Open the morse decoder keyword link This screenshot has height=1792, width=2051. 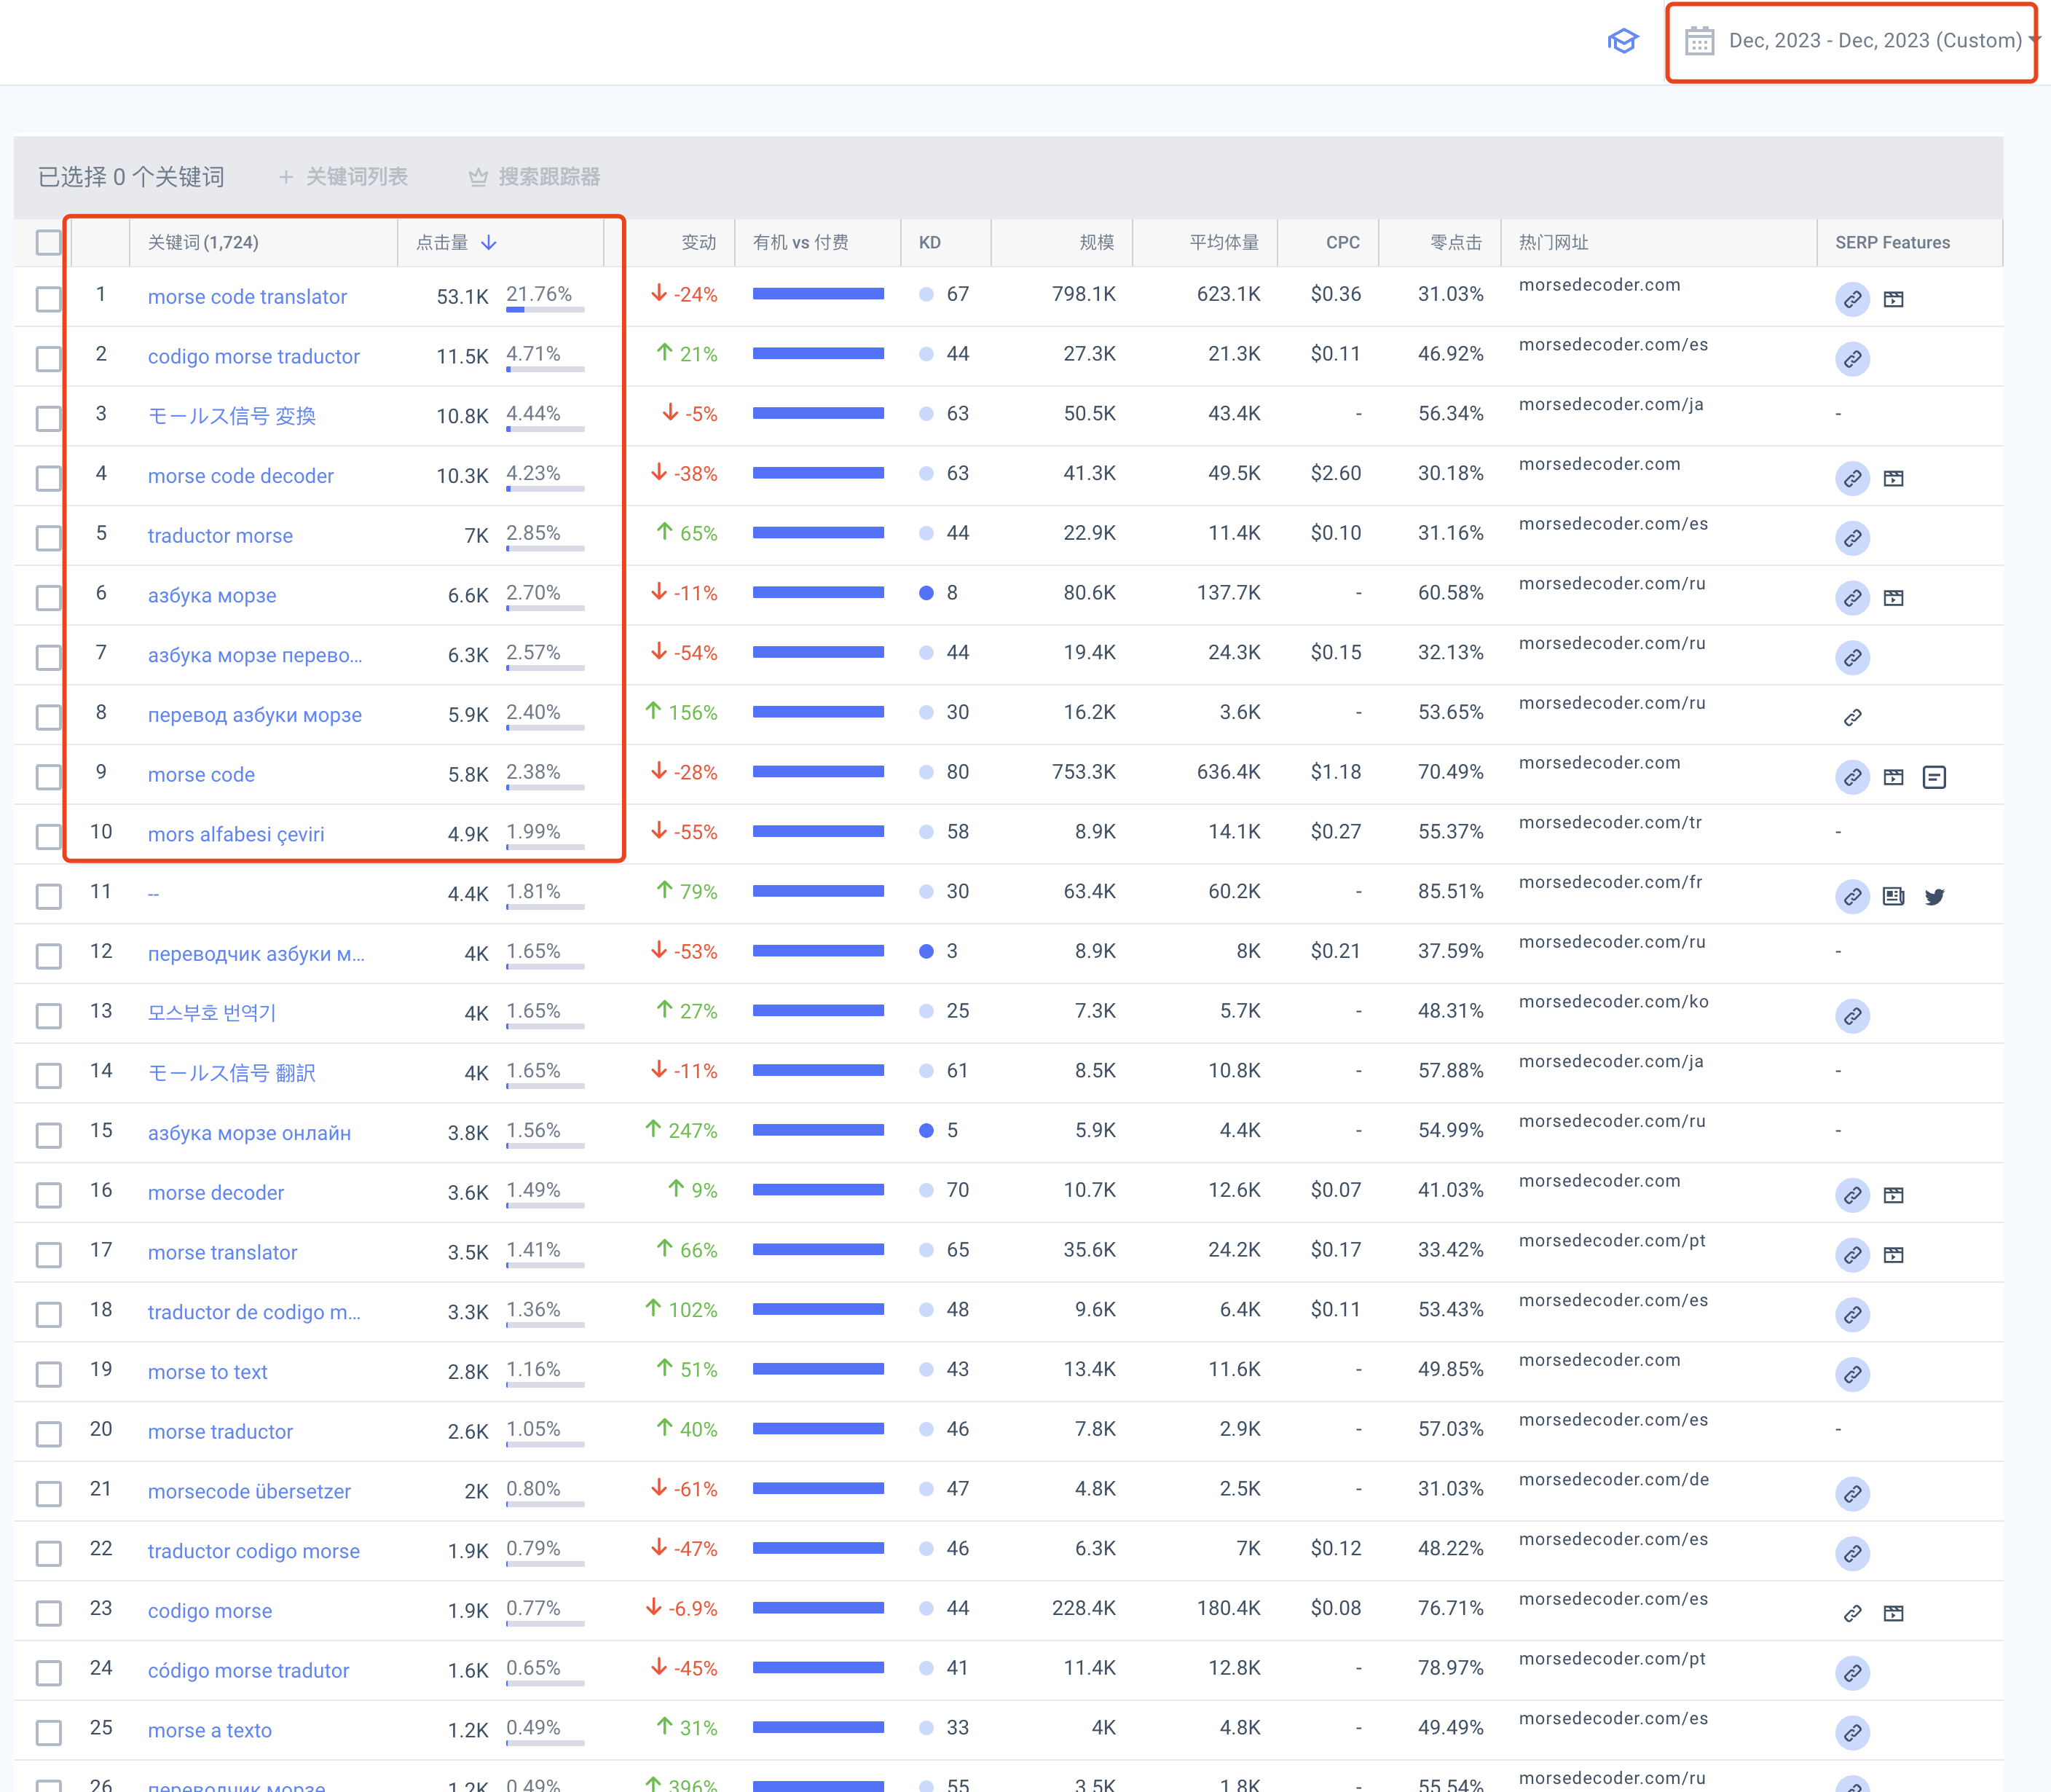point(216,1193)
